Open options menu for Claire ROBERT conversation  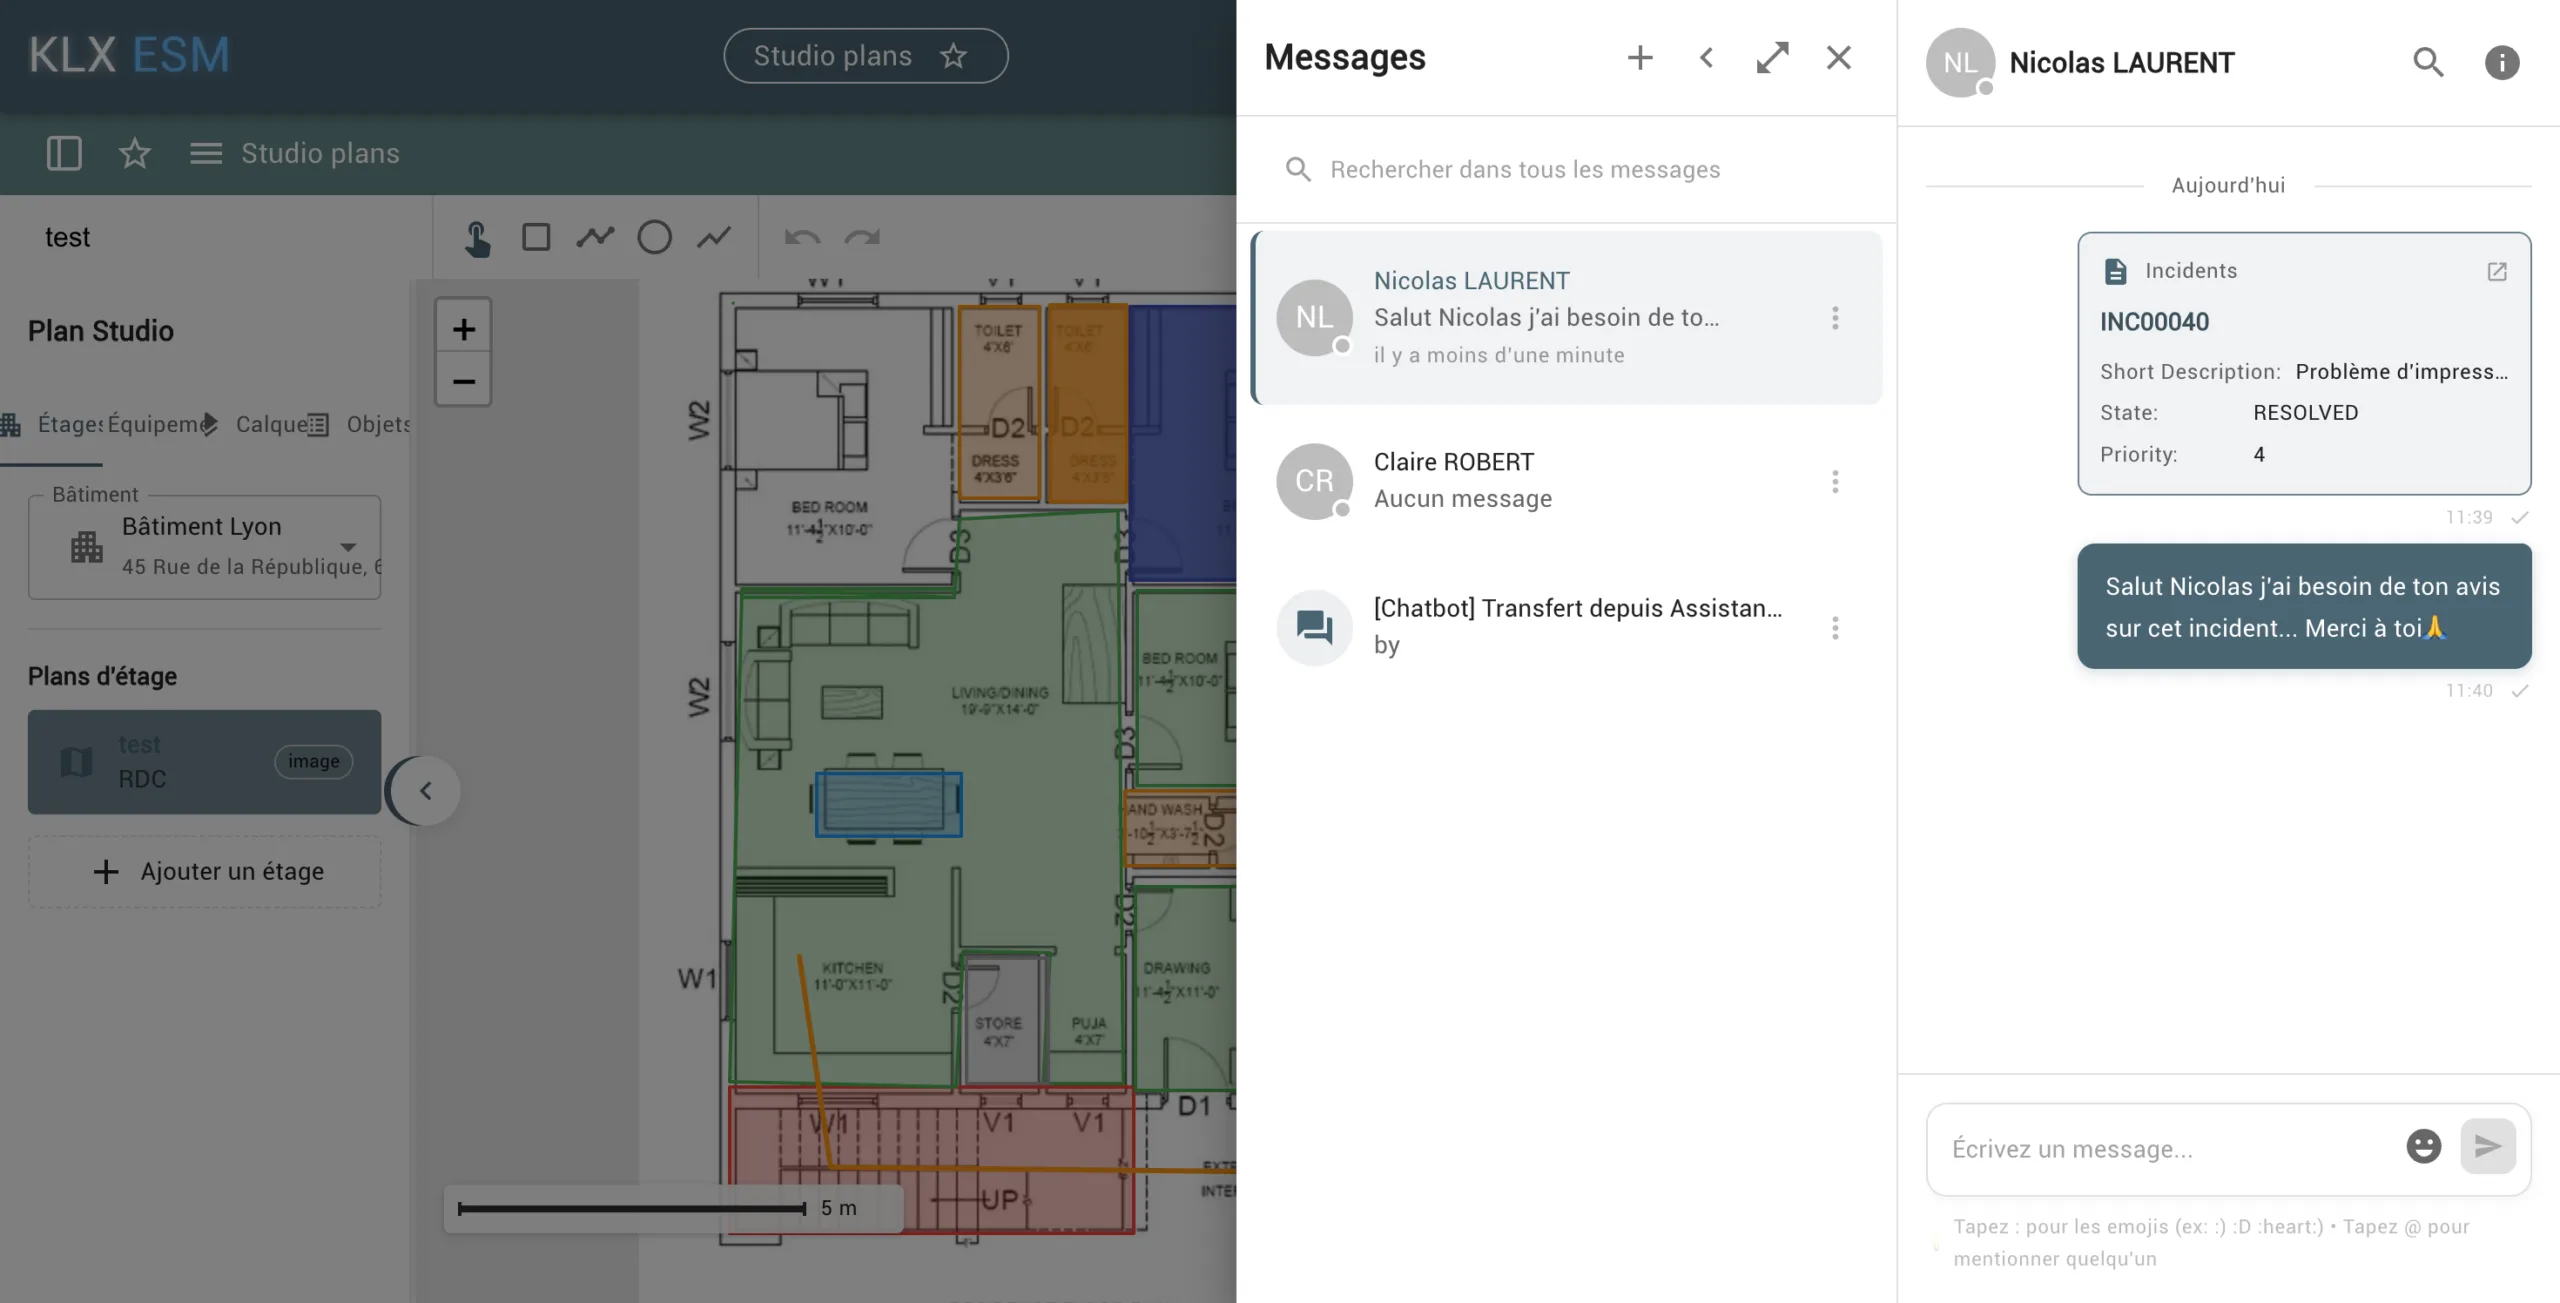[x=1835, y=482]
